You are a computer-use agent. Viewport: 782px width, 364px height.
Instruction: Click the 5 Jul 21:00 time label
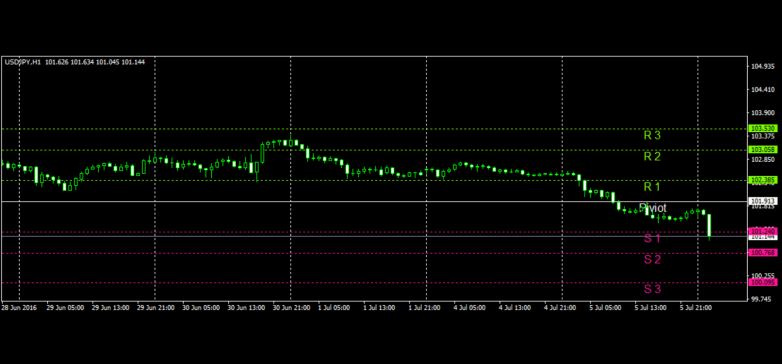tap(696, 308)
